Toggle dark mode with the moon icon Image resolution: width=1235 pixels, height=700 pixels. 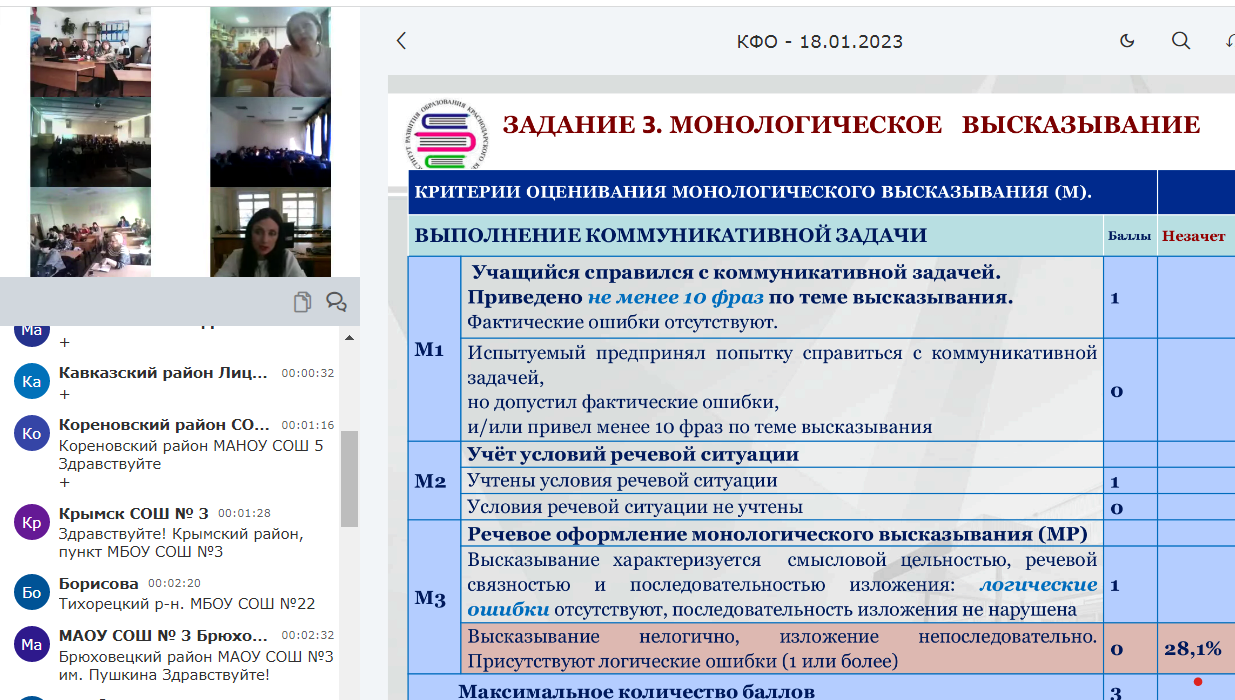click(1127, 41)
